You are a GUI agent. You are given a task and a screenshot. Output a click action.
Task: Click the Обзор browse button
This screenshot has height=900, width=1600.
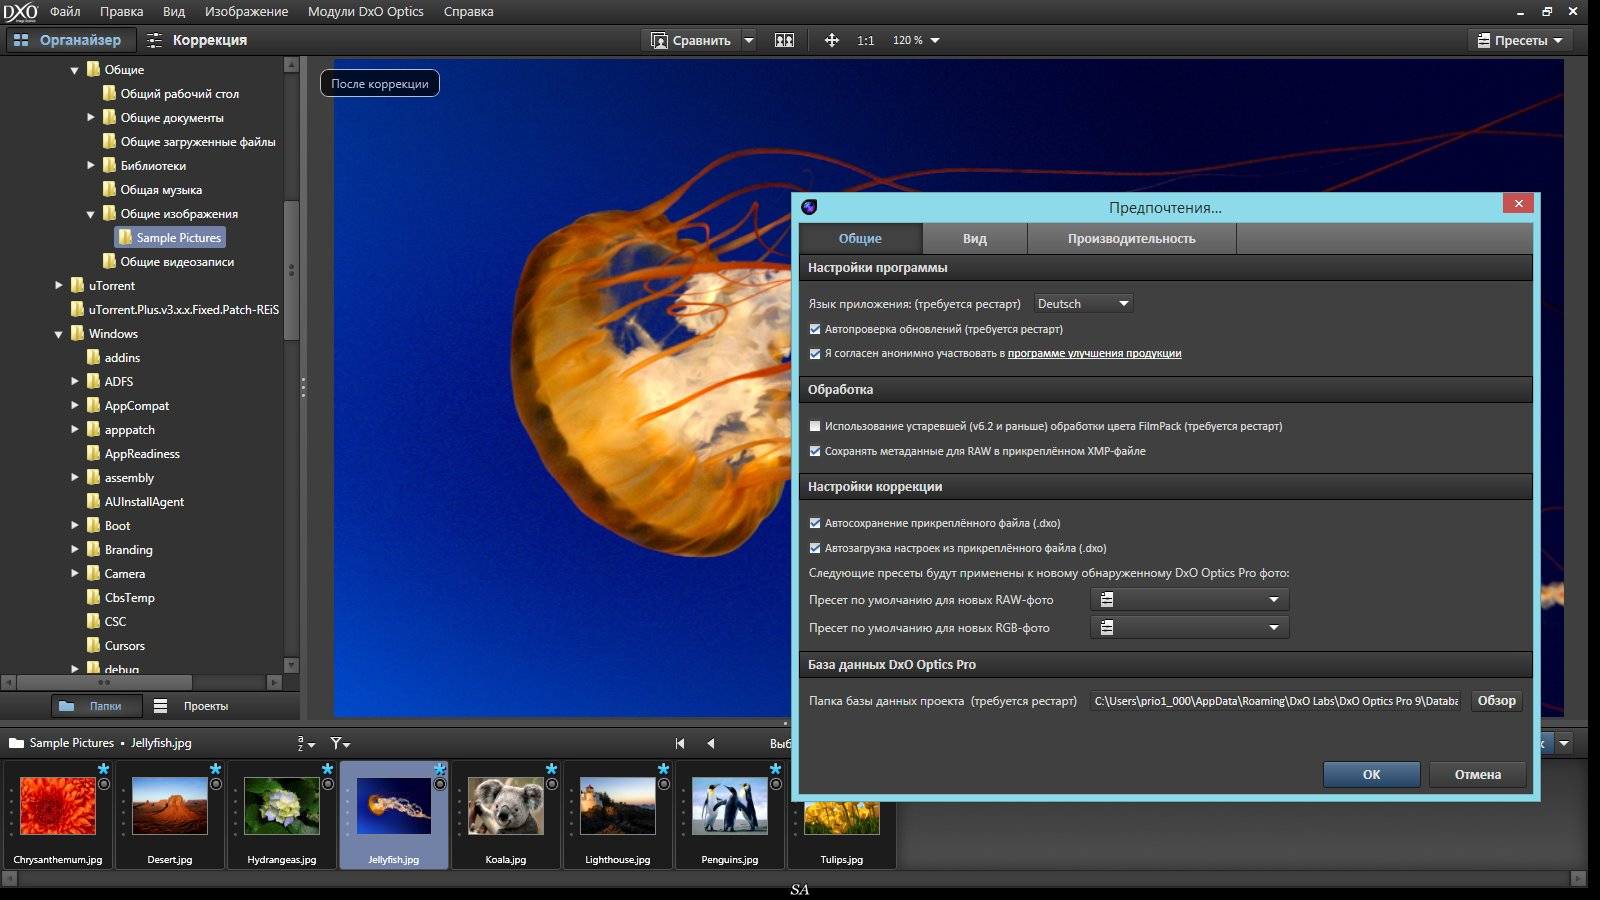[x=1496, y=700]
